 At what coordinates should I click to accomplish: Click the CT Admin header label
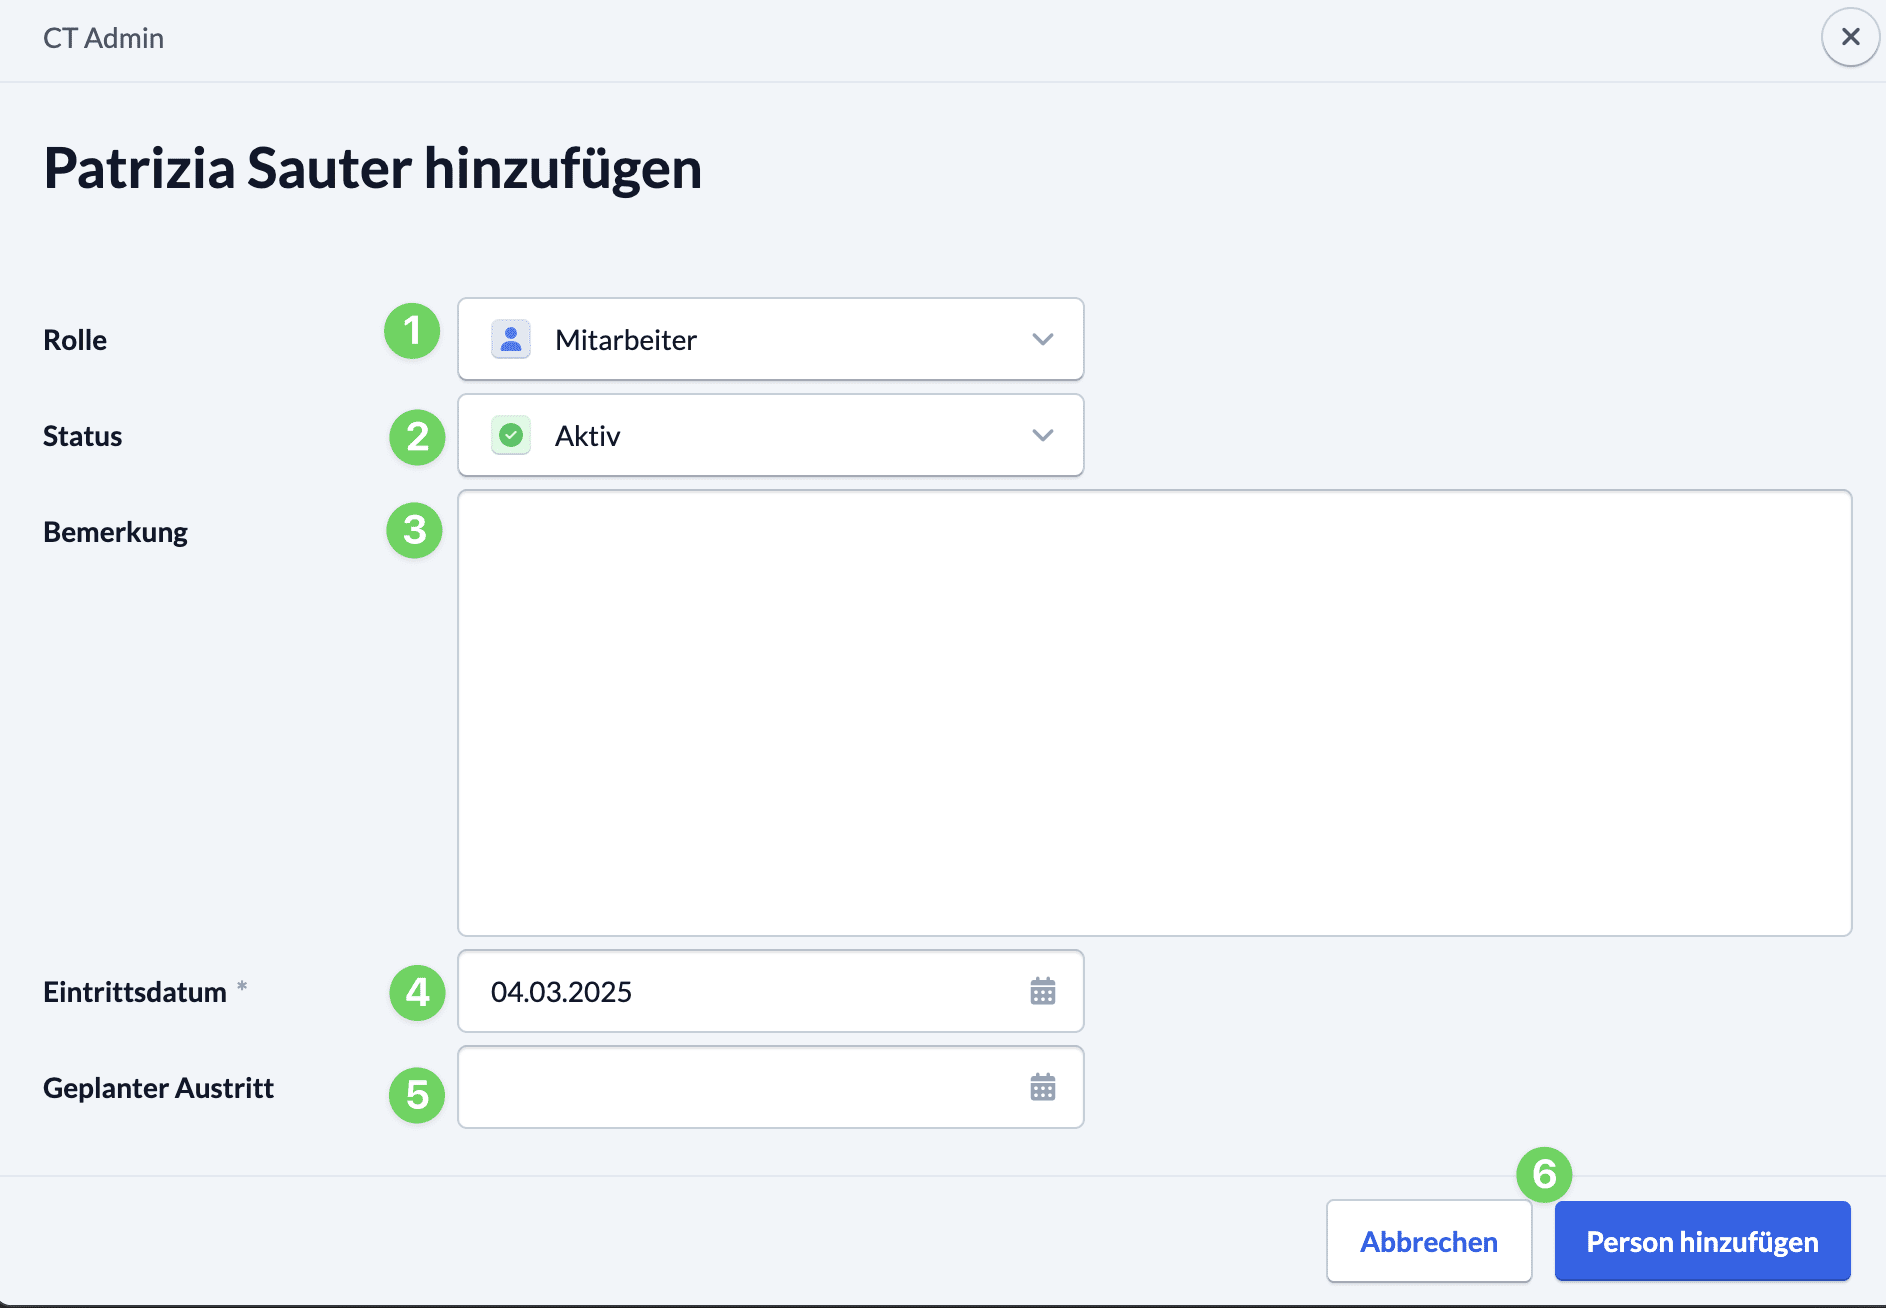click(103, 38)
